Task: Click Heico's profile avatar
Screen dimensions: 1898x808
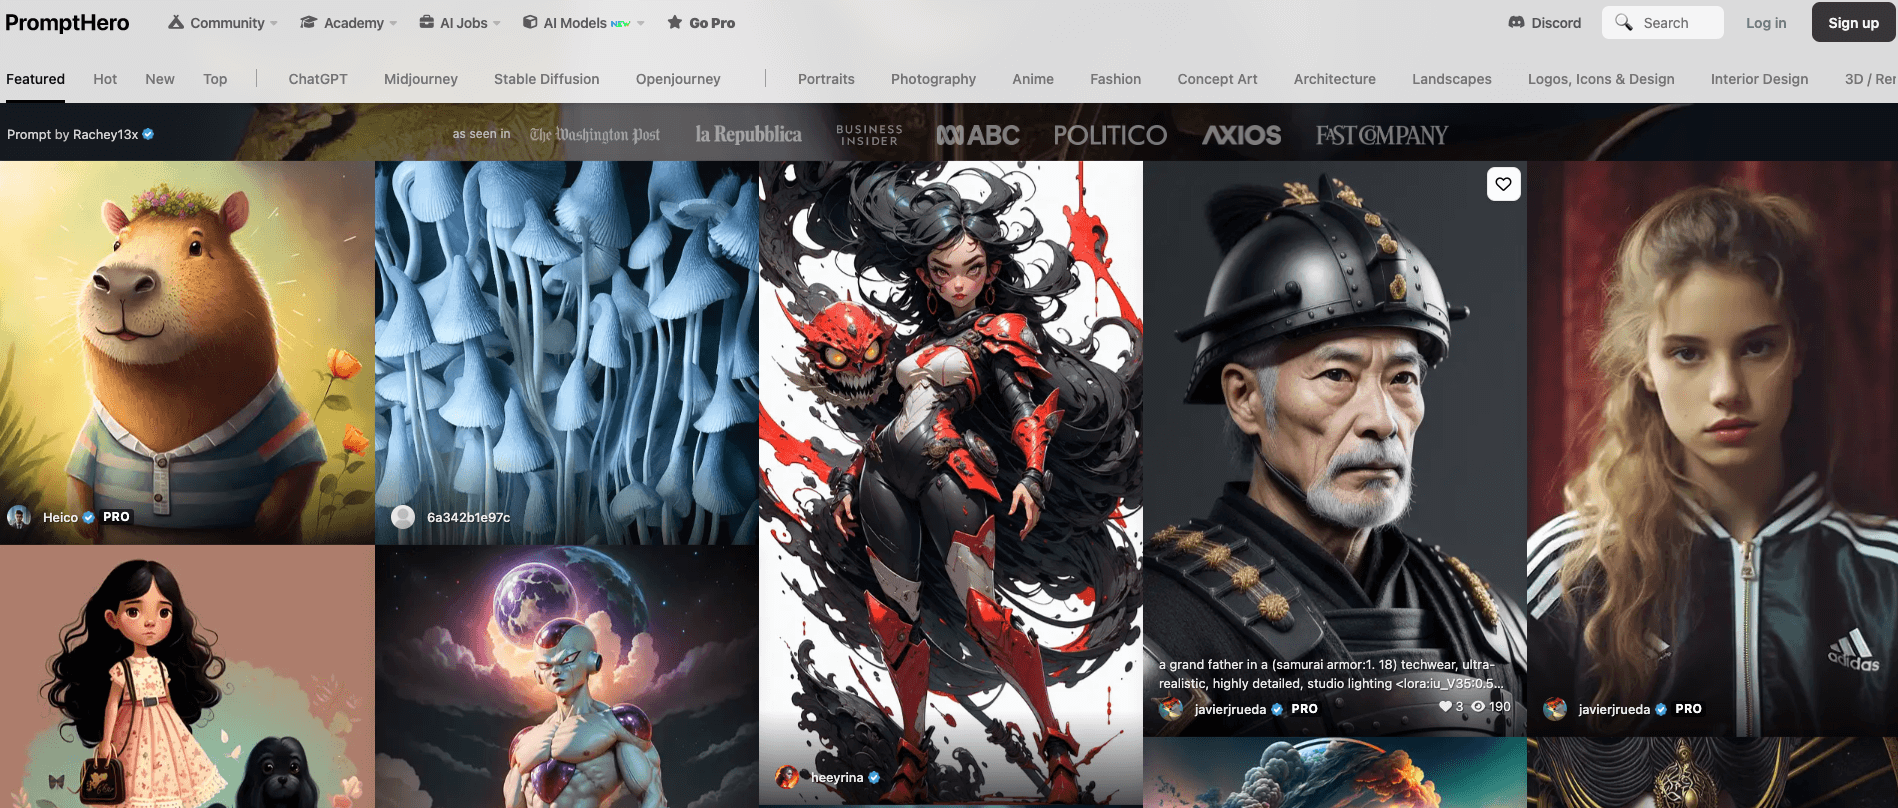Action: pyautogui.click(x=19, y=517)
